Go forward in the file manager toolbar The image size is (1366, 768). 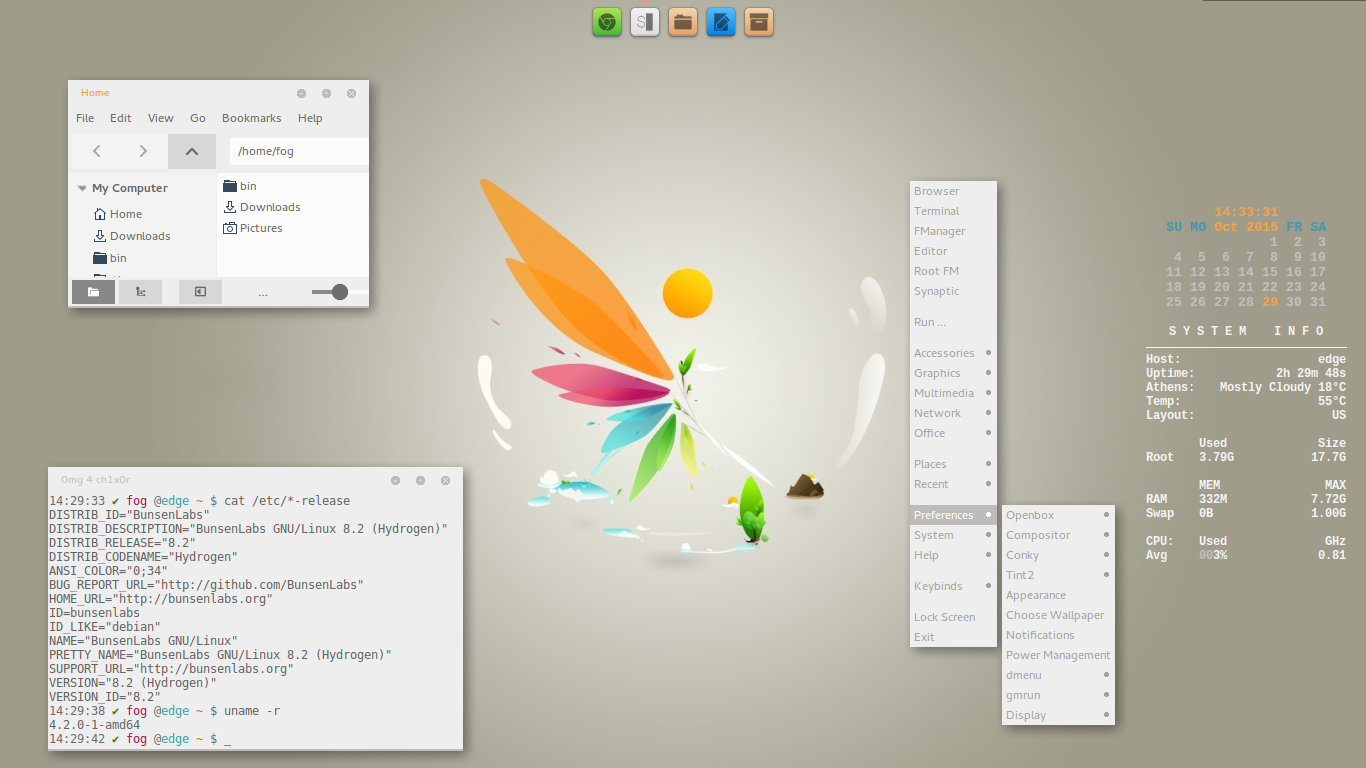tap(143, 151)
